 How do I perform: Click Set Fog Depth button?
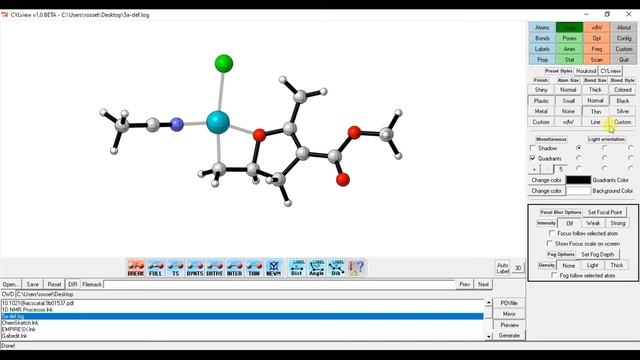[x=598, y=254]
